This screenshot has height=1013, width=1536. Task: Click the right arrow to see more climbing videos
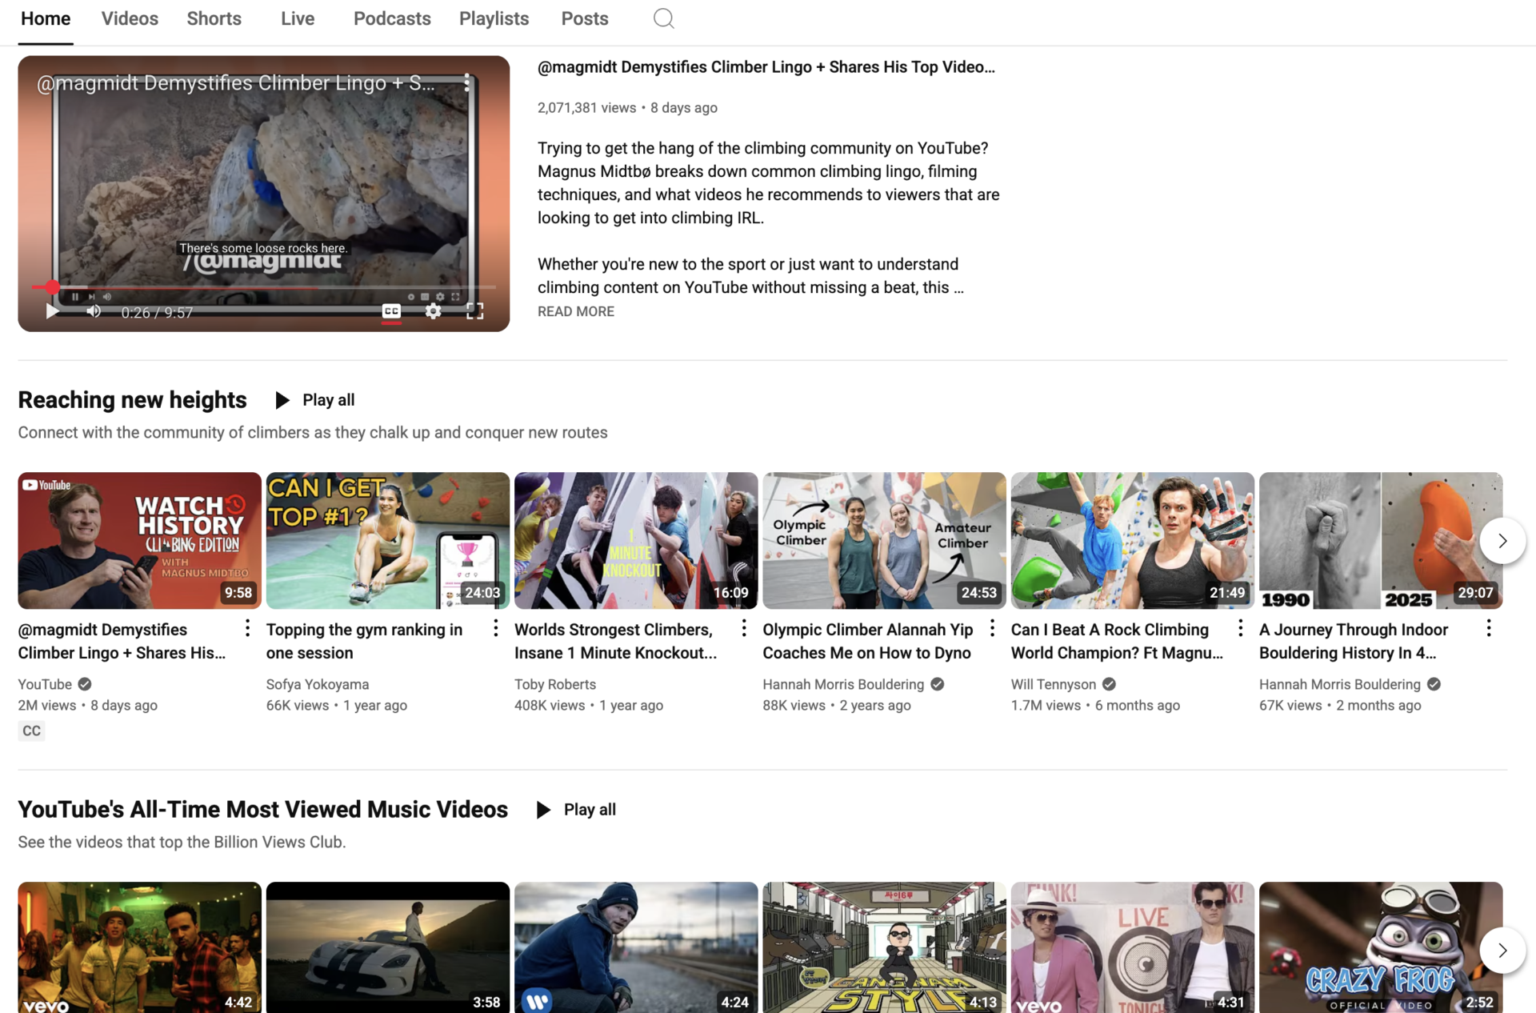pyautogui.click(x=1502, y=540)
